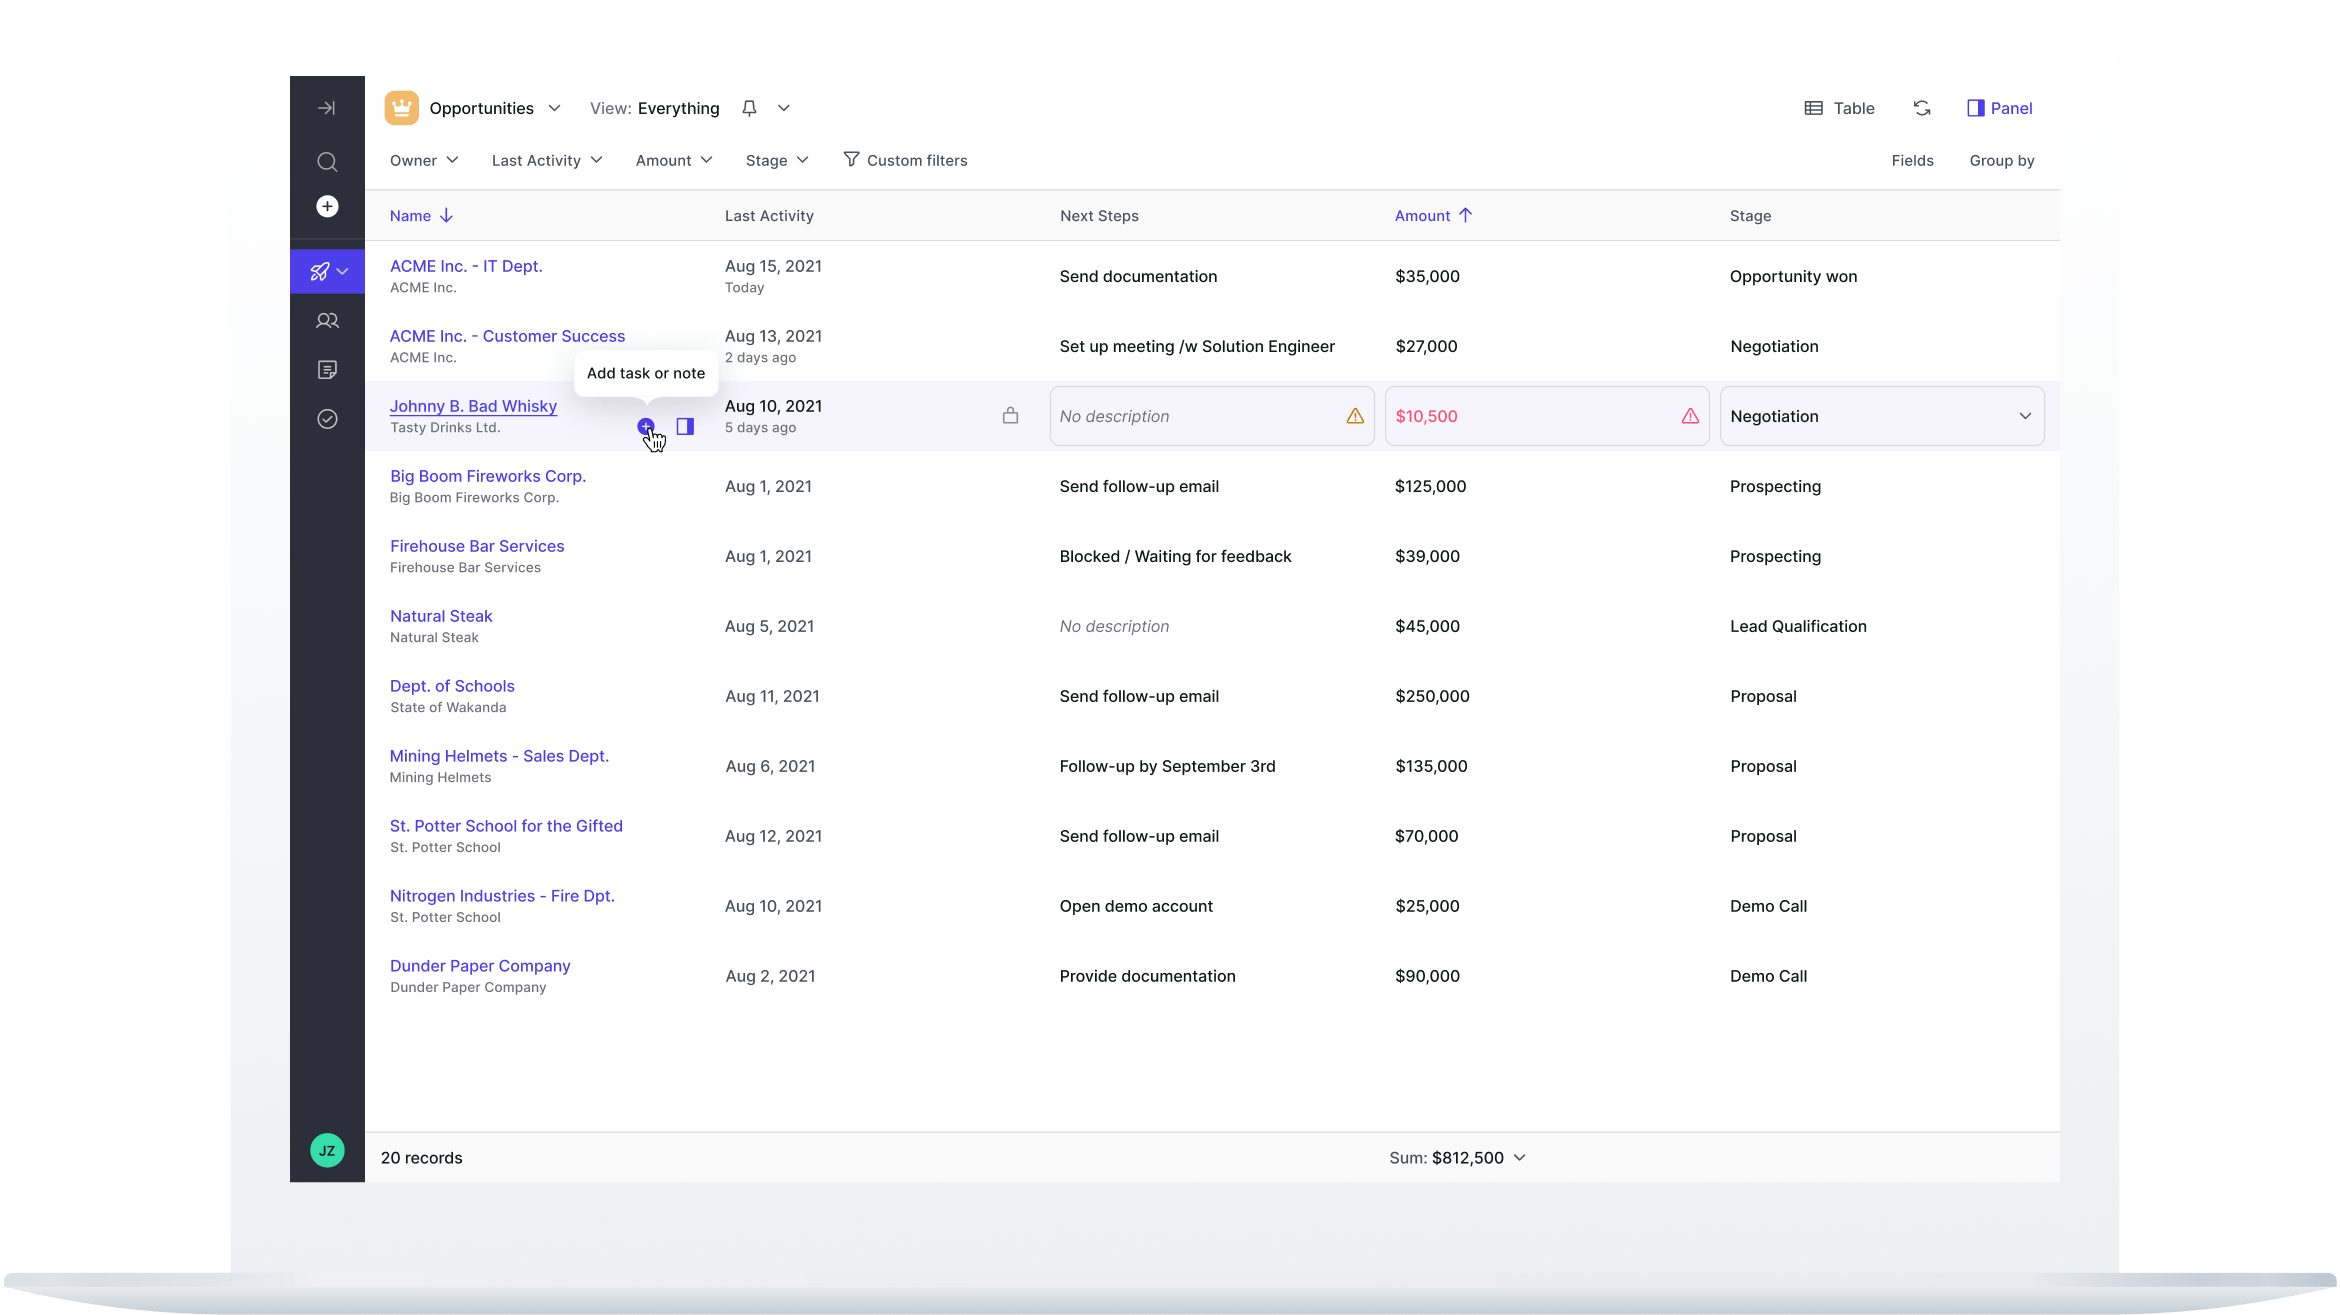Open Dunder Paper Company opportunity link
The width and height of the screenshot is (2340, 1315).
[x=480, y=966]
